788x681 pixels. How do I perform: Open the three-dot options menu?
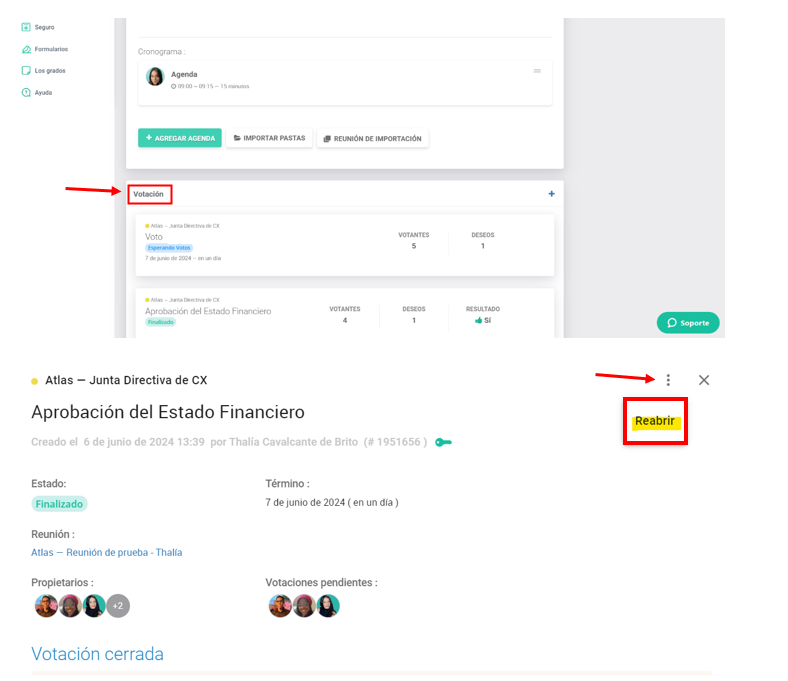[x=668, y=380]
